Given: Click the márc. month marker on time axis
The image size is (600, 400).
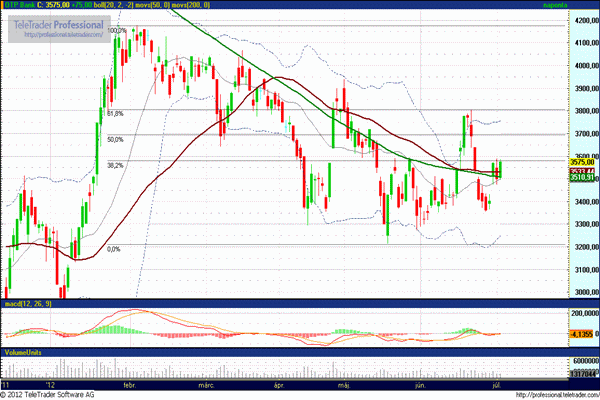Looking at the screenshot, I should 206,385.
